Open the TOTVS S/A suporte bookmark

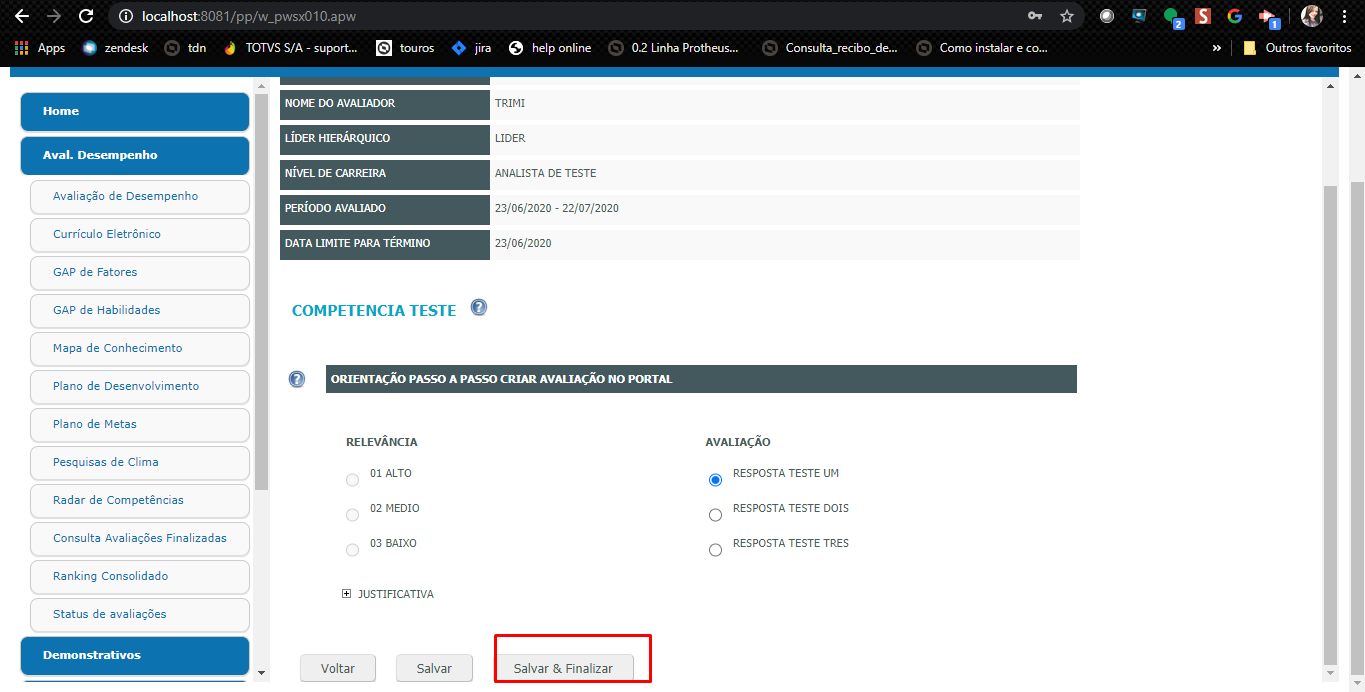[290, 47]
